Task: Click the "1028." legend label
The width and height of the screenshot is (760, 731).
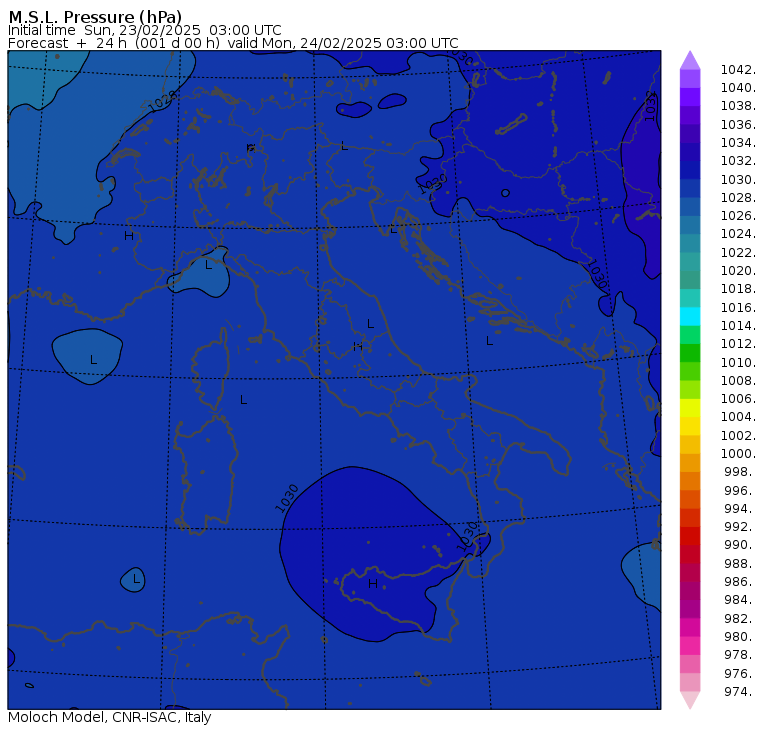Action: [x=738, y=198]
